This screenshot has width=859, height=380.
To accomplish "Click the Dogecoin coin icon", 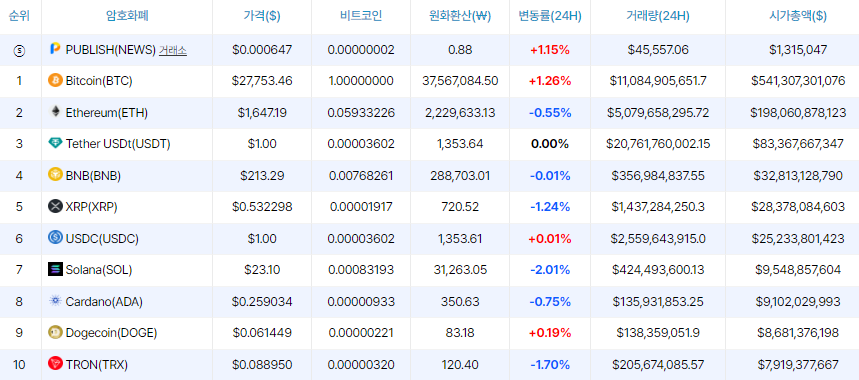I will coord(55,332).
